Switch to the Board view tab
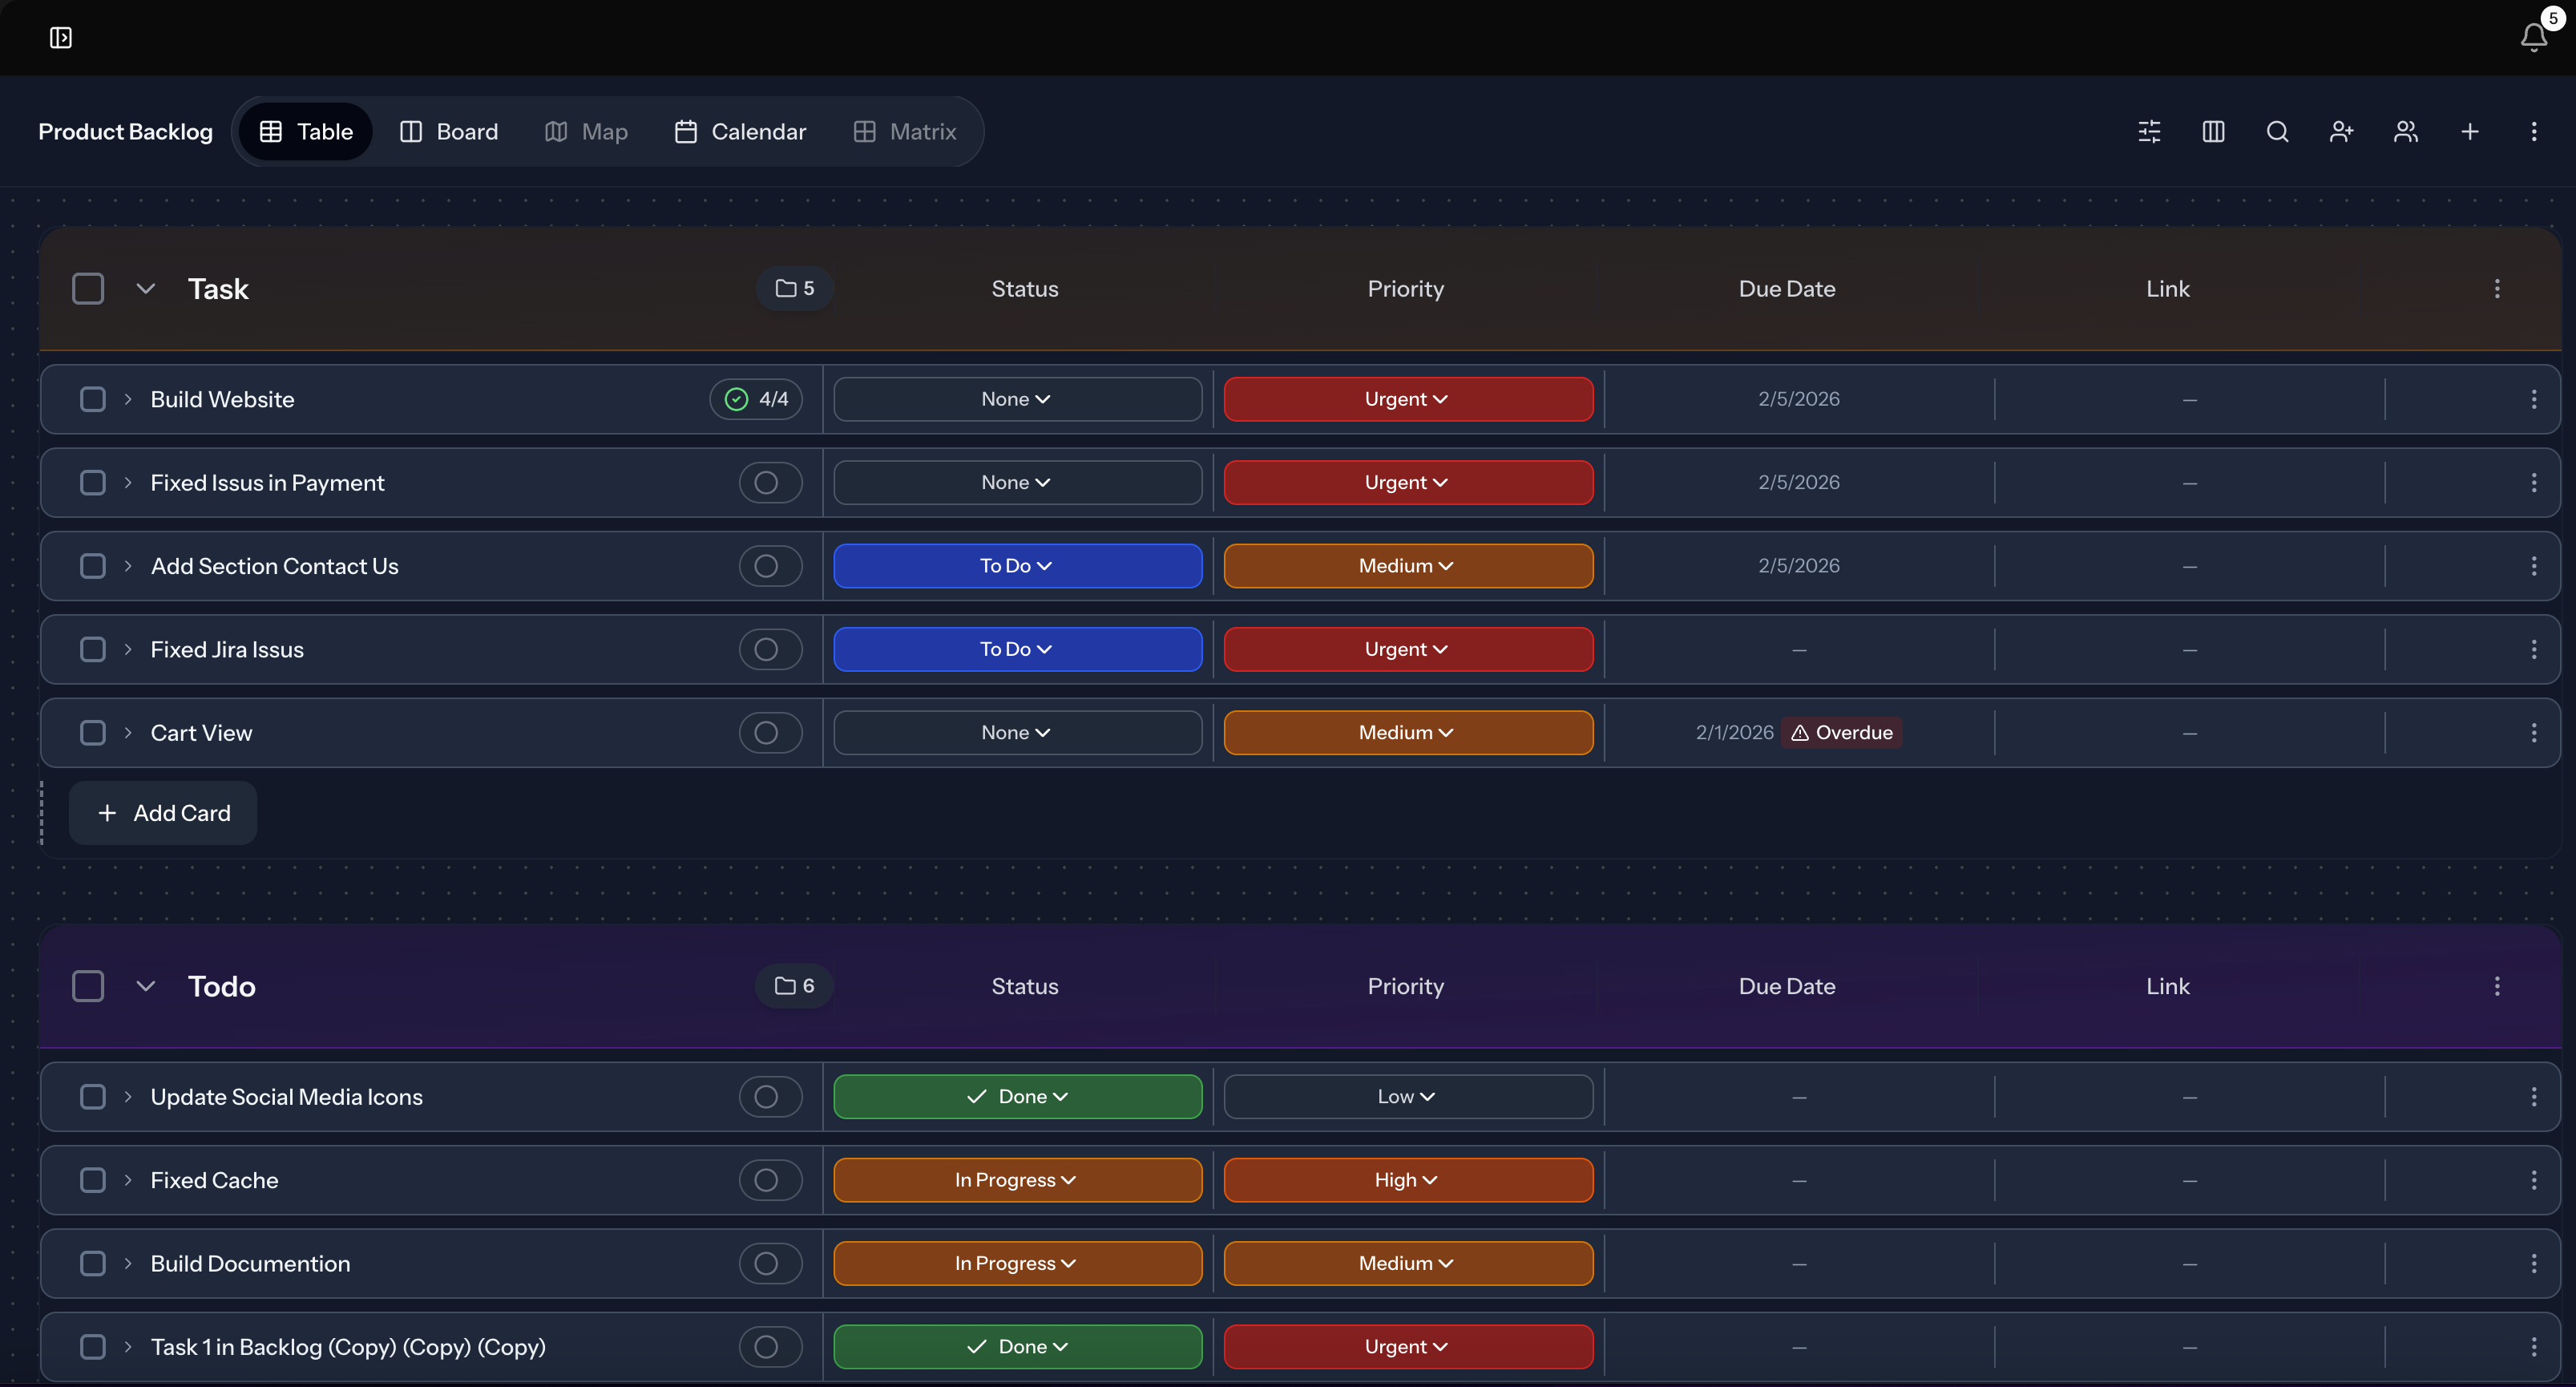 pyautogui.click(x=449, y=132)
